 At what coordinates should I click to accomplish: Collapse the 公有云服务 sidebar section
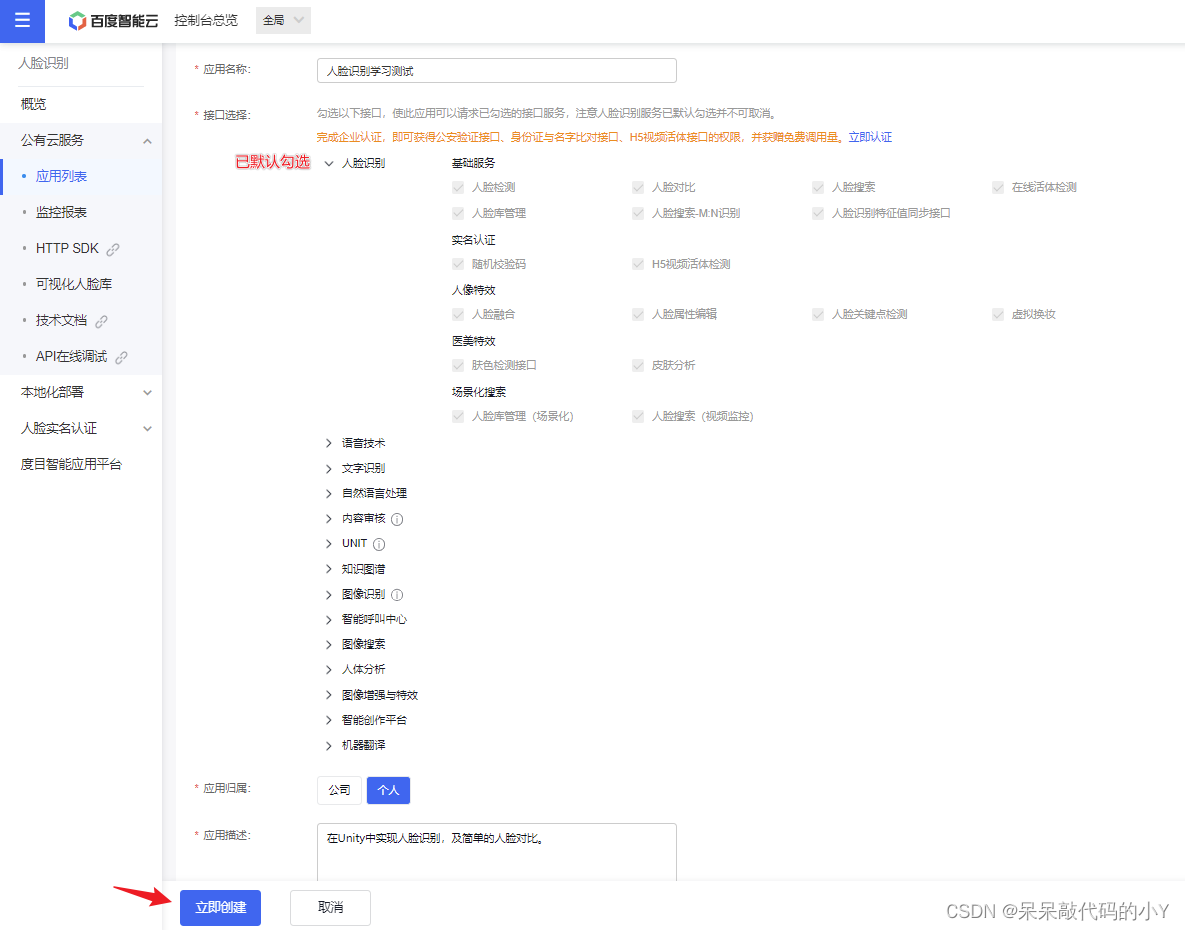[147, 141]
